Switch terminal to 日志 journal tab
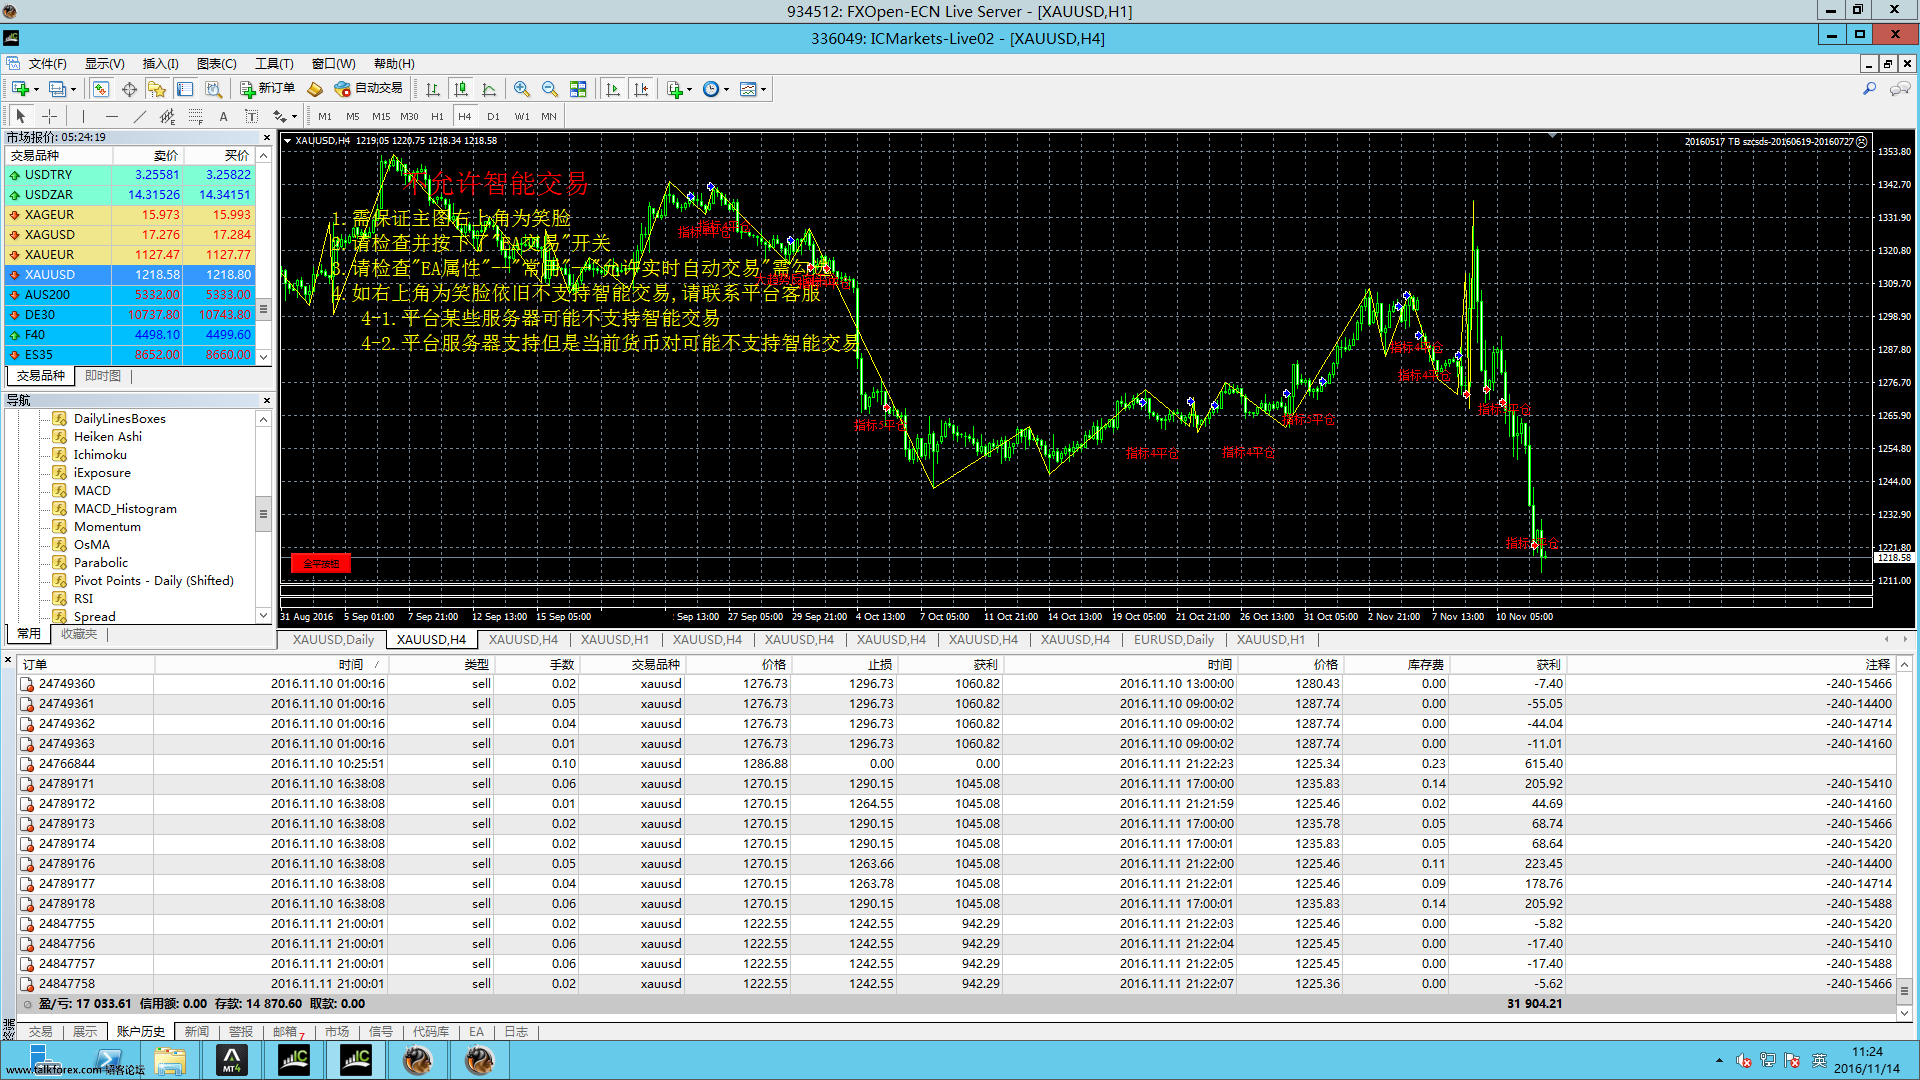The height and width of the screenshot is (1080, 1920). click(516, 1032)
